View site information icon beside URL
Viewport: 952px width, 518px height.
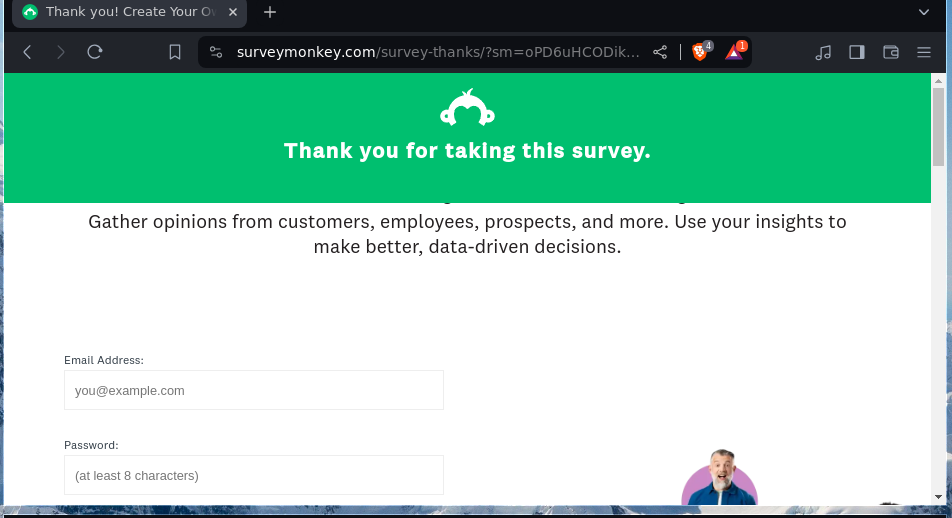[x=216, y=52]
